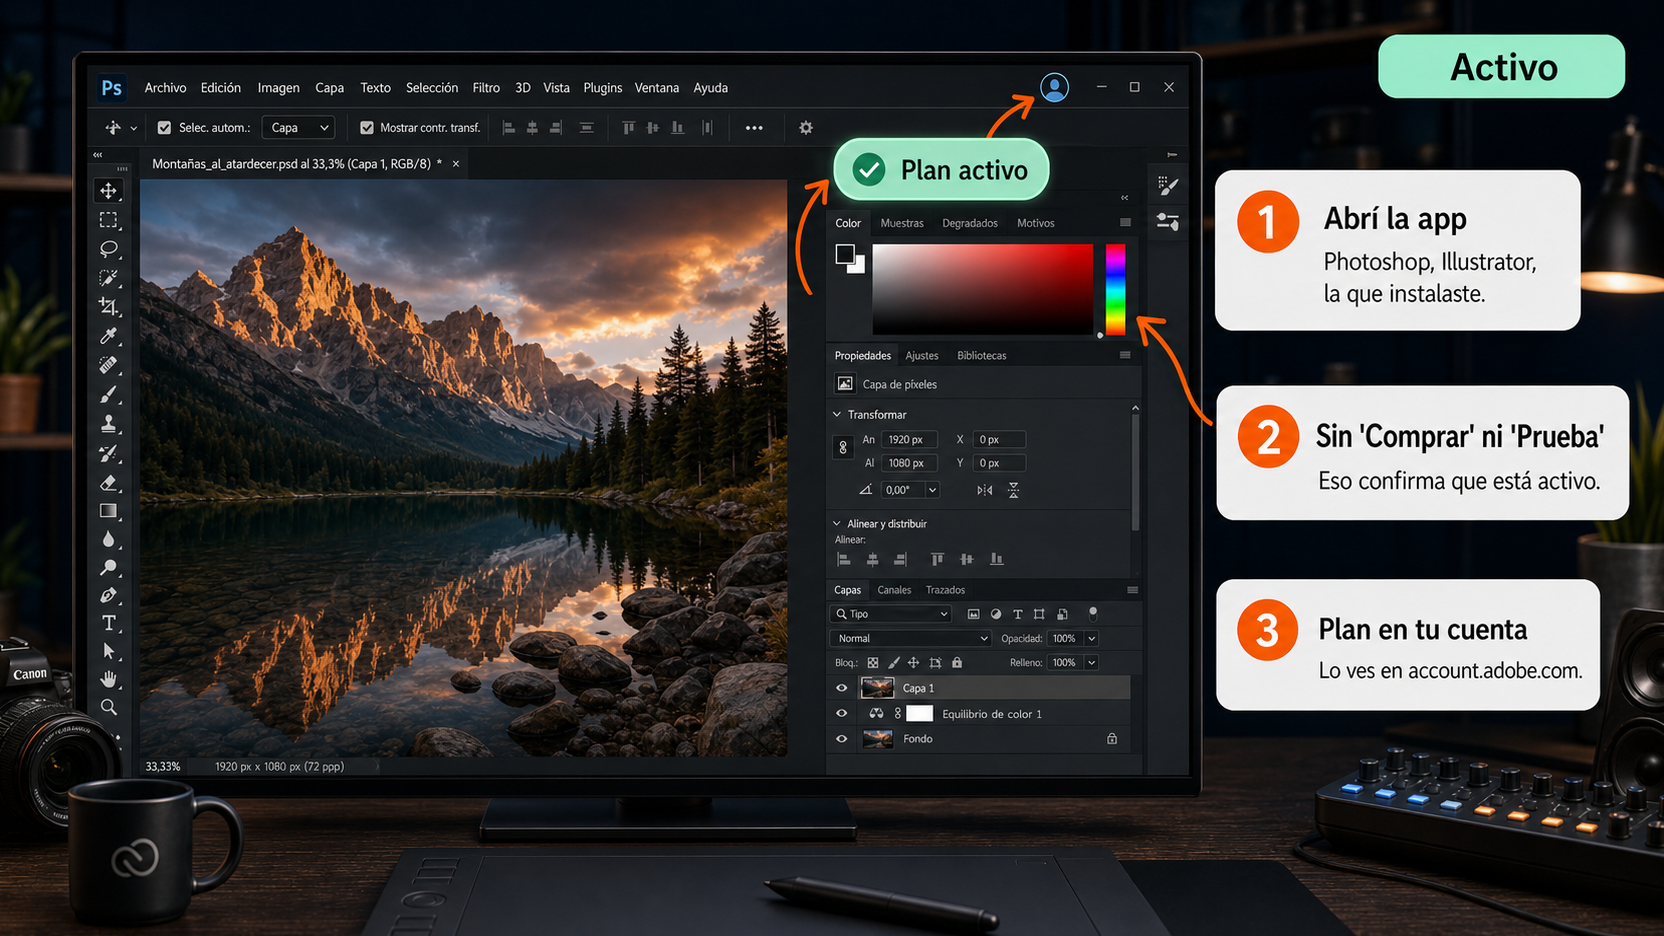The image size is (1664, 936).
Task: Collapse the Alinear y distribuir section
Action: tap(837, 523)
